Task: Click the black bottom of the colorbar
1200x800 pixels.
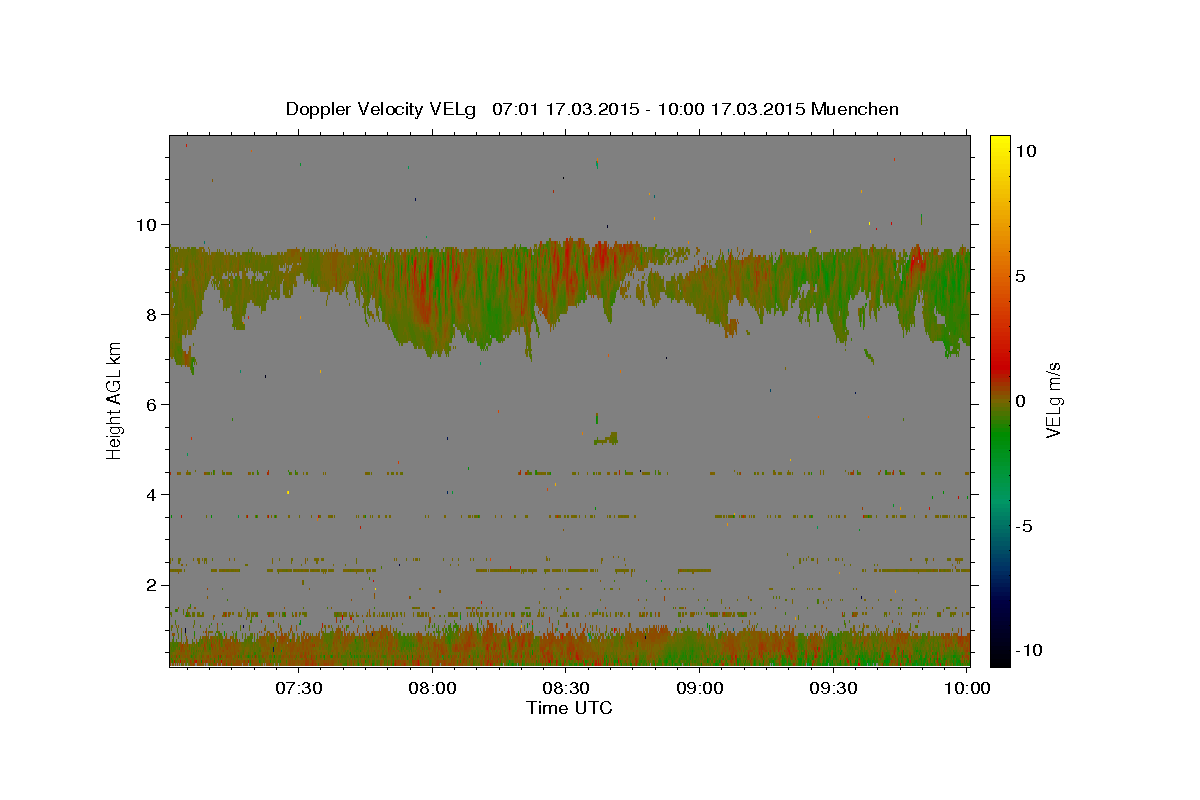Action: click(x=1000, y=657)
